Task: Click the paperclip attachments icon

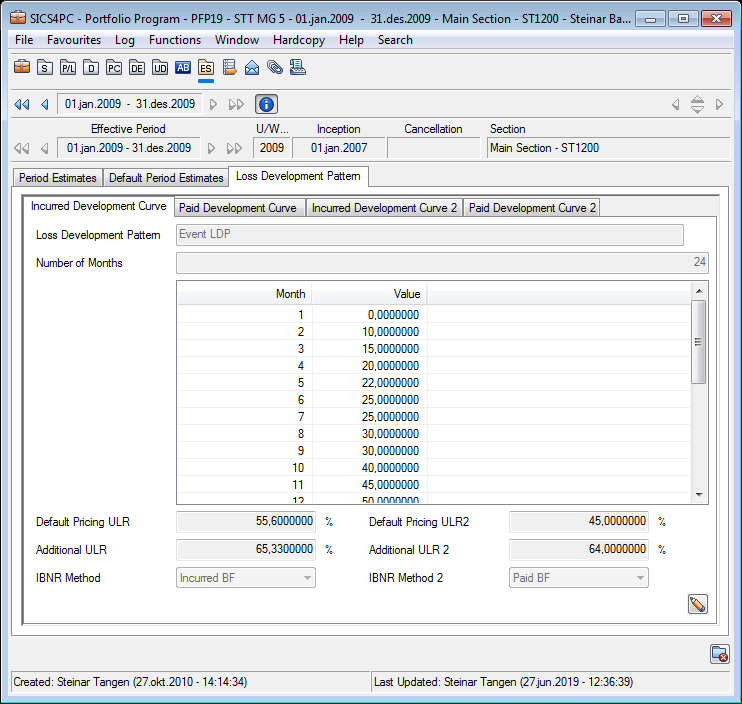Action: 274,68
